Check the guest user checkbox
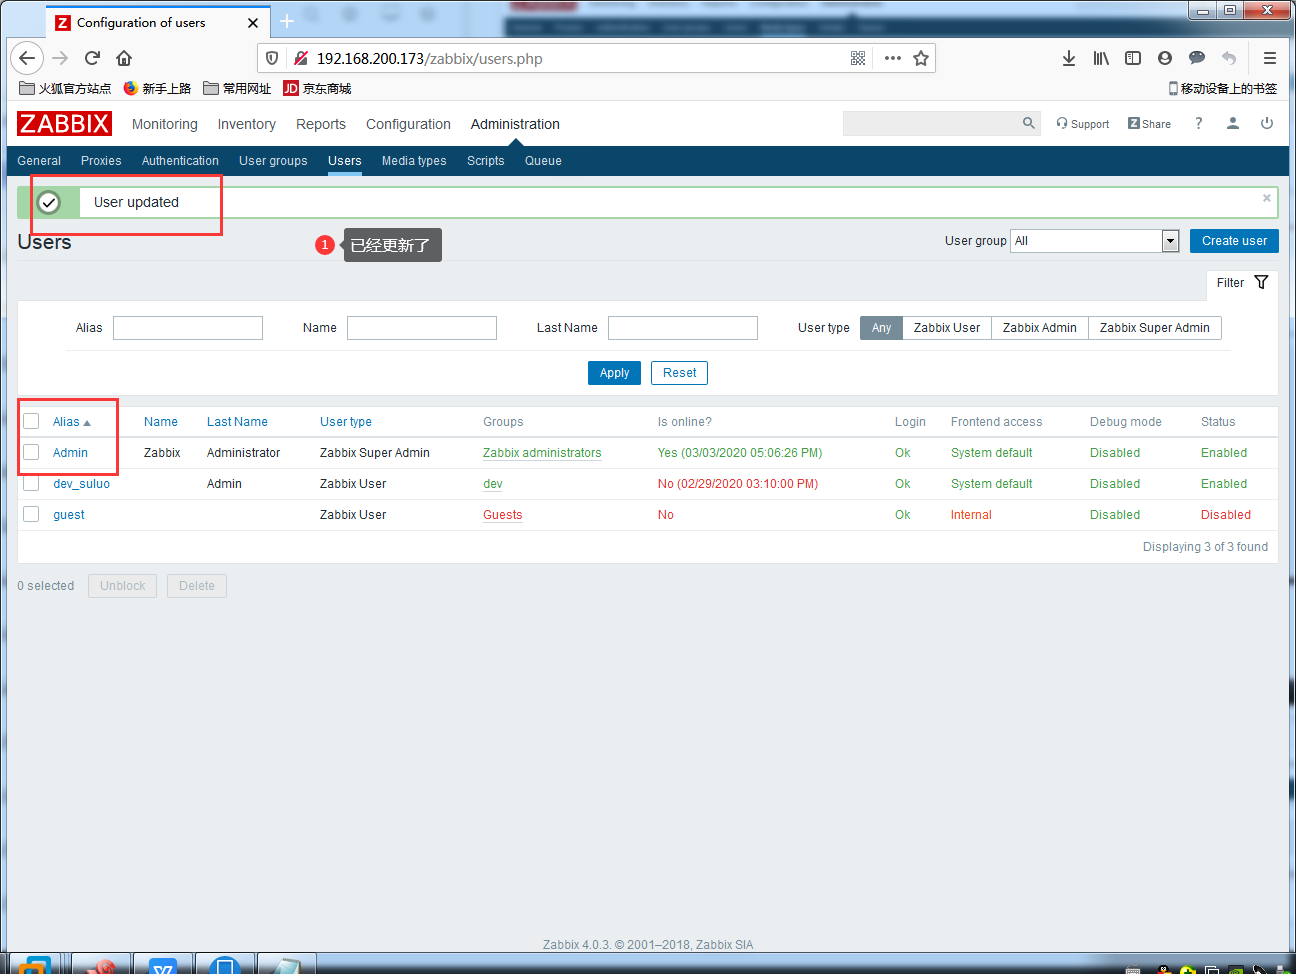Screen dimensions: 1296x974 tap(31, 514)
